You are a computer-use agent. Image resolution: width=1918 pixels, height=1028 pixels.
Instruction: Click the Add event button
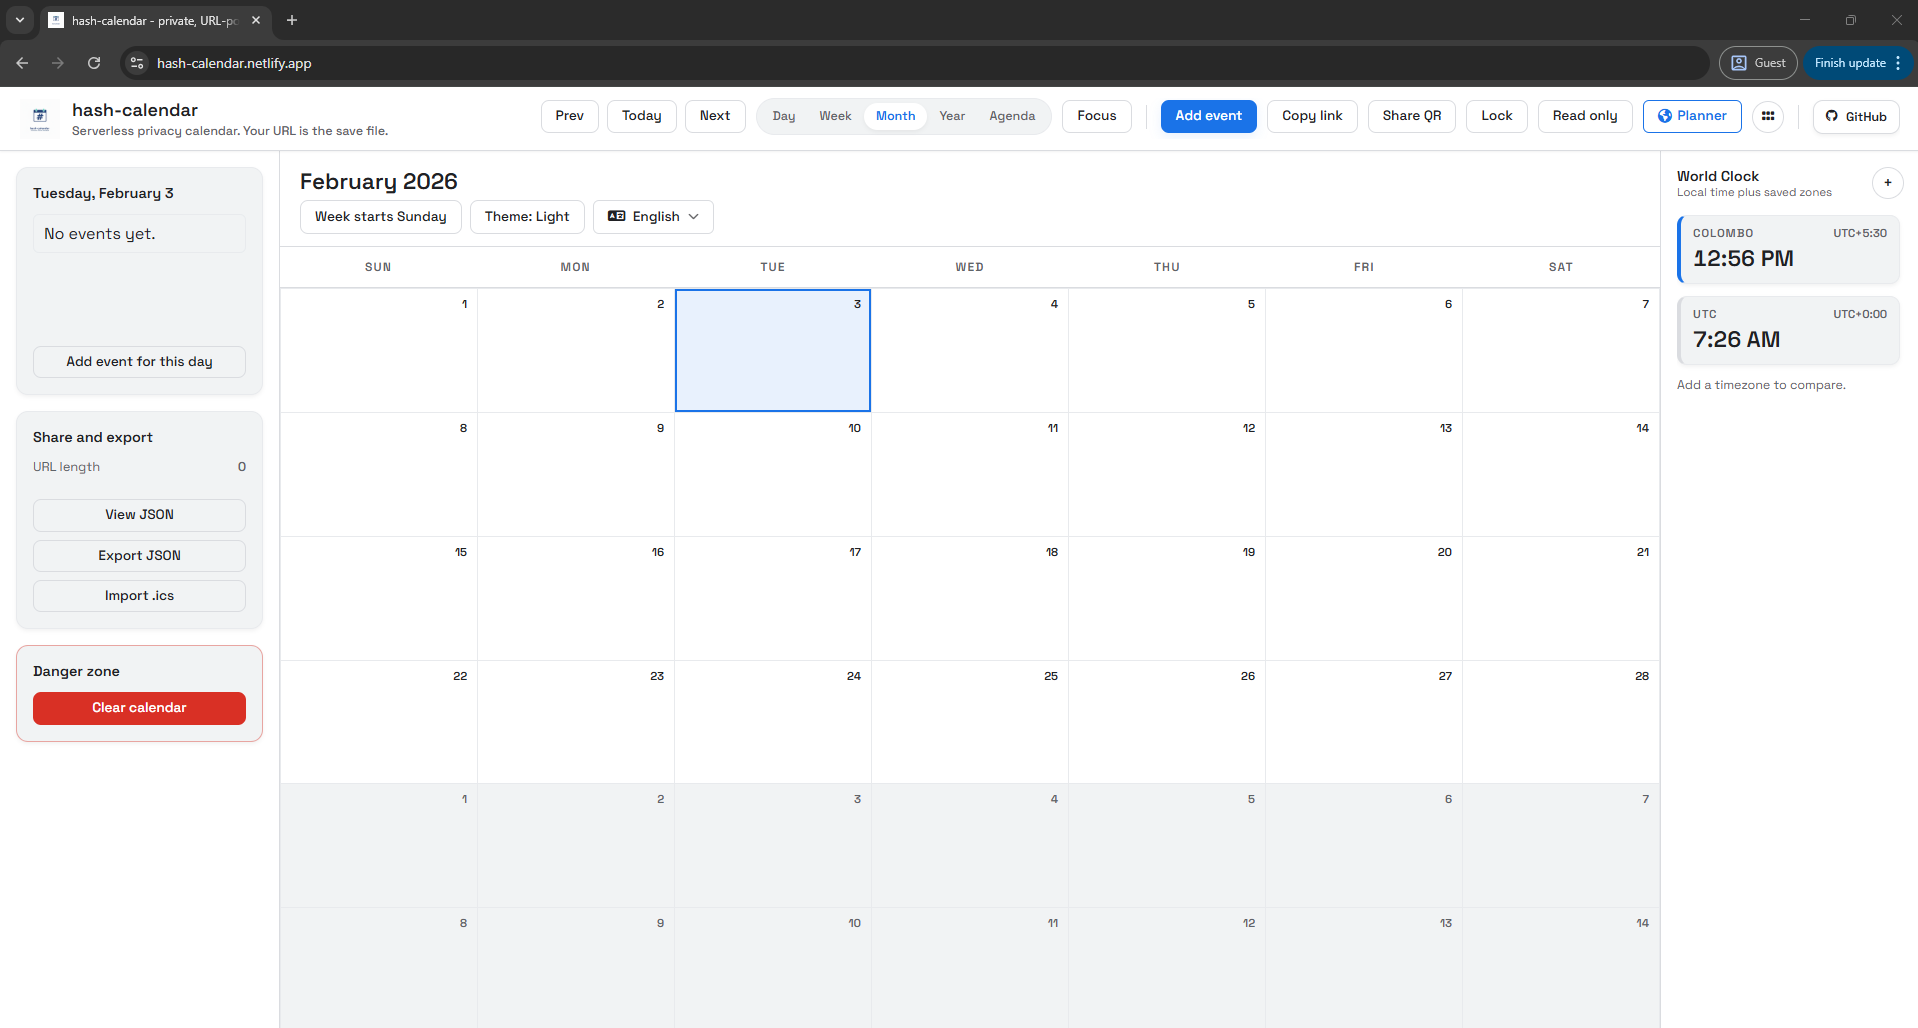pyautogui.click(x=1207, y=116)
